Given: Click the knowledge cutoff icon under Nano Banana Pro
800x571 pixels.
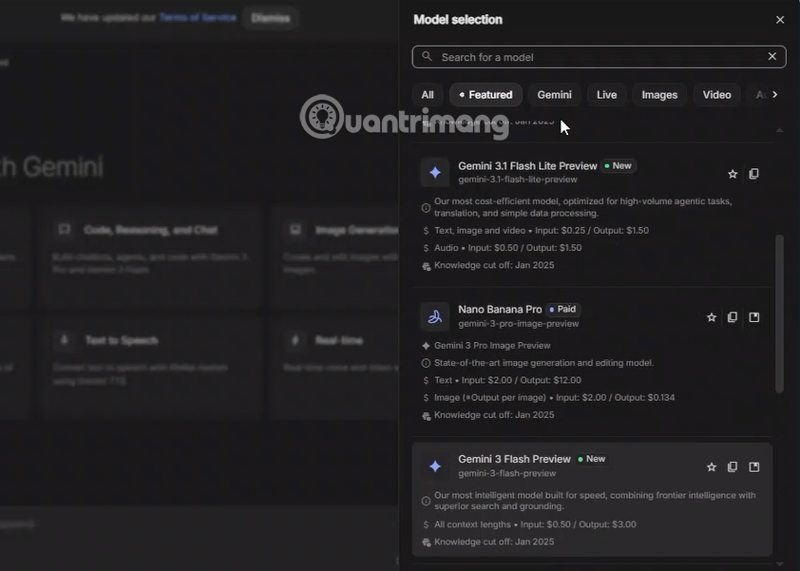Looking at the screenshot, I should 426,416.
